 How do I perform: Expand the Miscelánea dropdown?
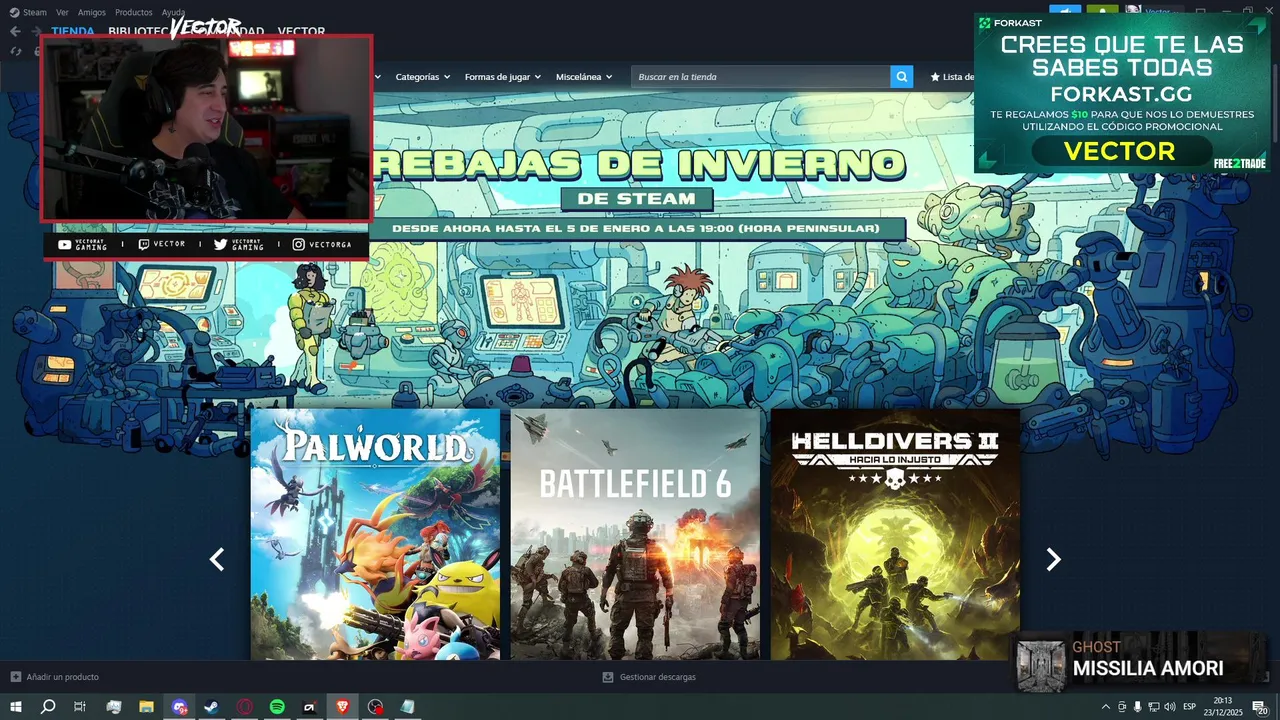[584, 77]
